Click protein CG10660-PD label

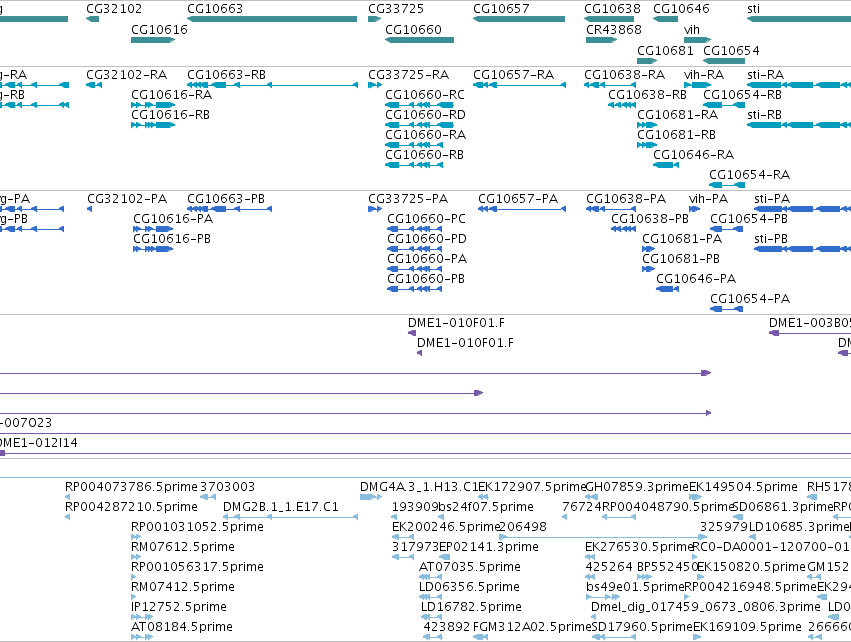click(427, 238)
